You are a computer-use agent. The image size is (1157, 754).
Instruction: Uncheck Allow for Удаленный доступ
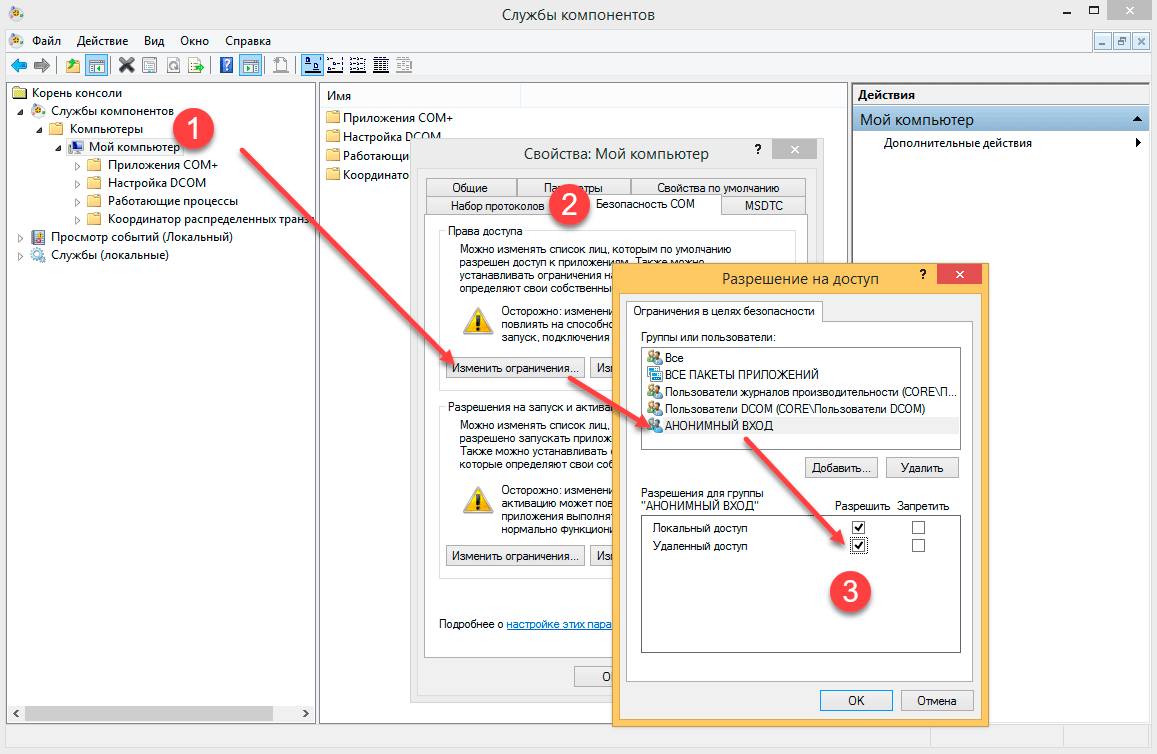coord(858,546)
